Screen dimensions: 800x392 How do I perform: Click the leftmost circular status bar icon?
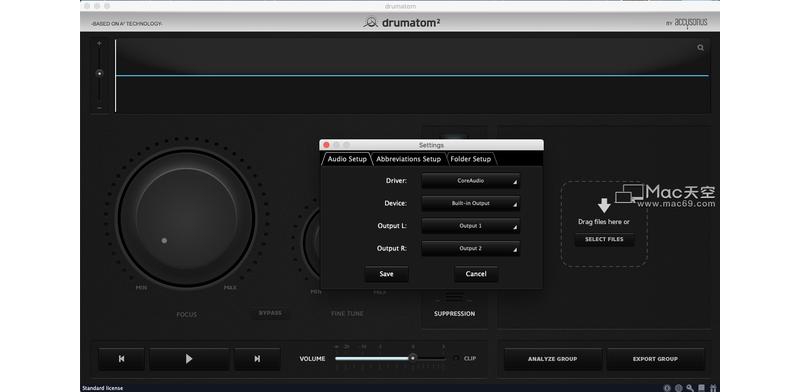coord(667,388)
